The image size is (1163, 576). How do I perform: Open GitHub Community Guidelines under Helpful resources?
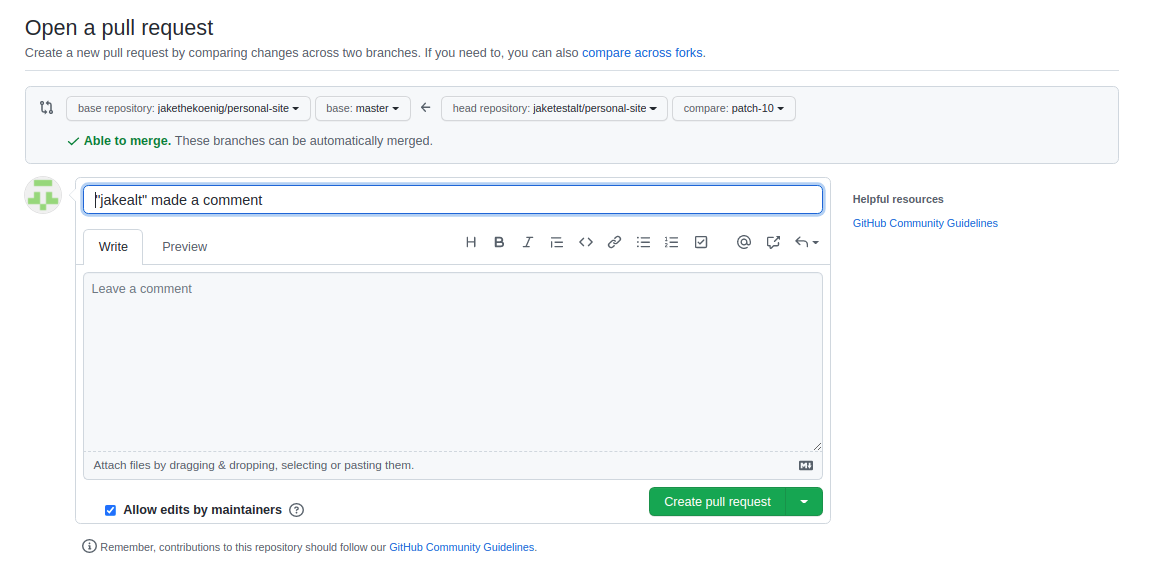[925, 223]
